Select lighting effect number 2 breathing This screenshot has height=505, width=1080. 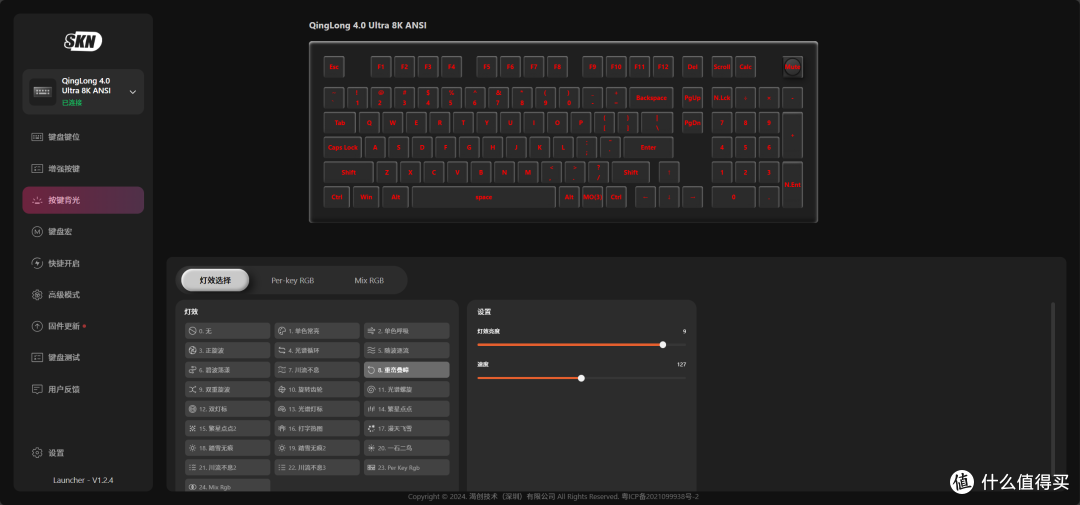tap(406, 331)
